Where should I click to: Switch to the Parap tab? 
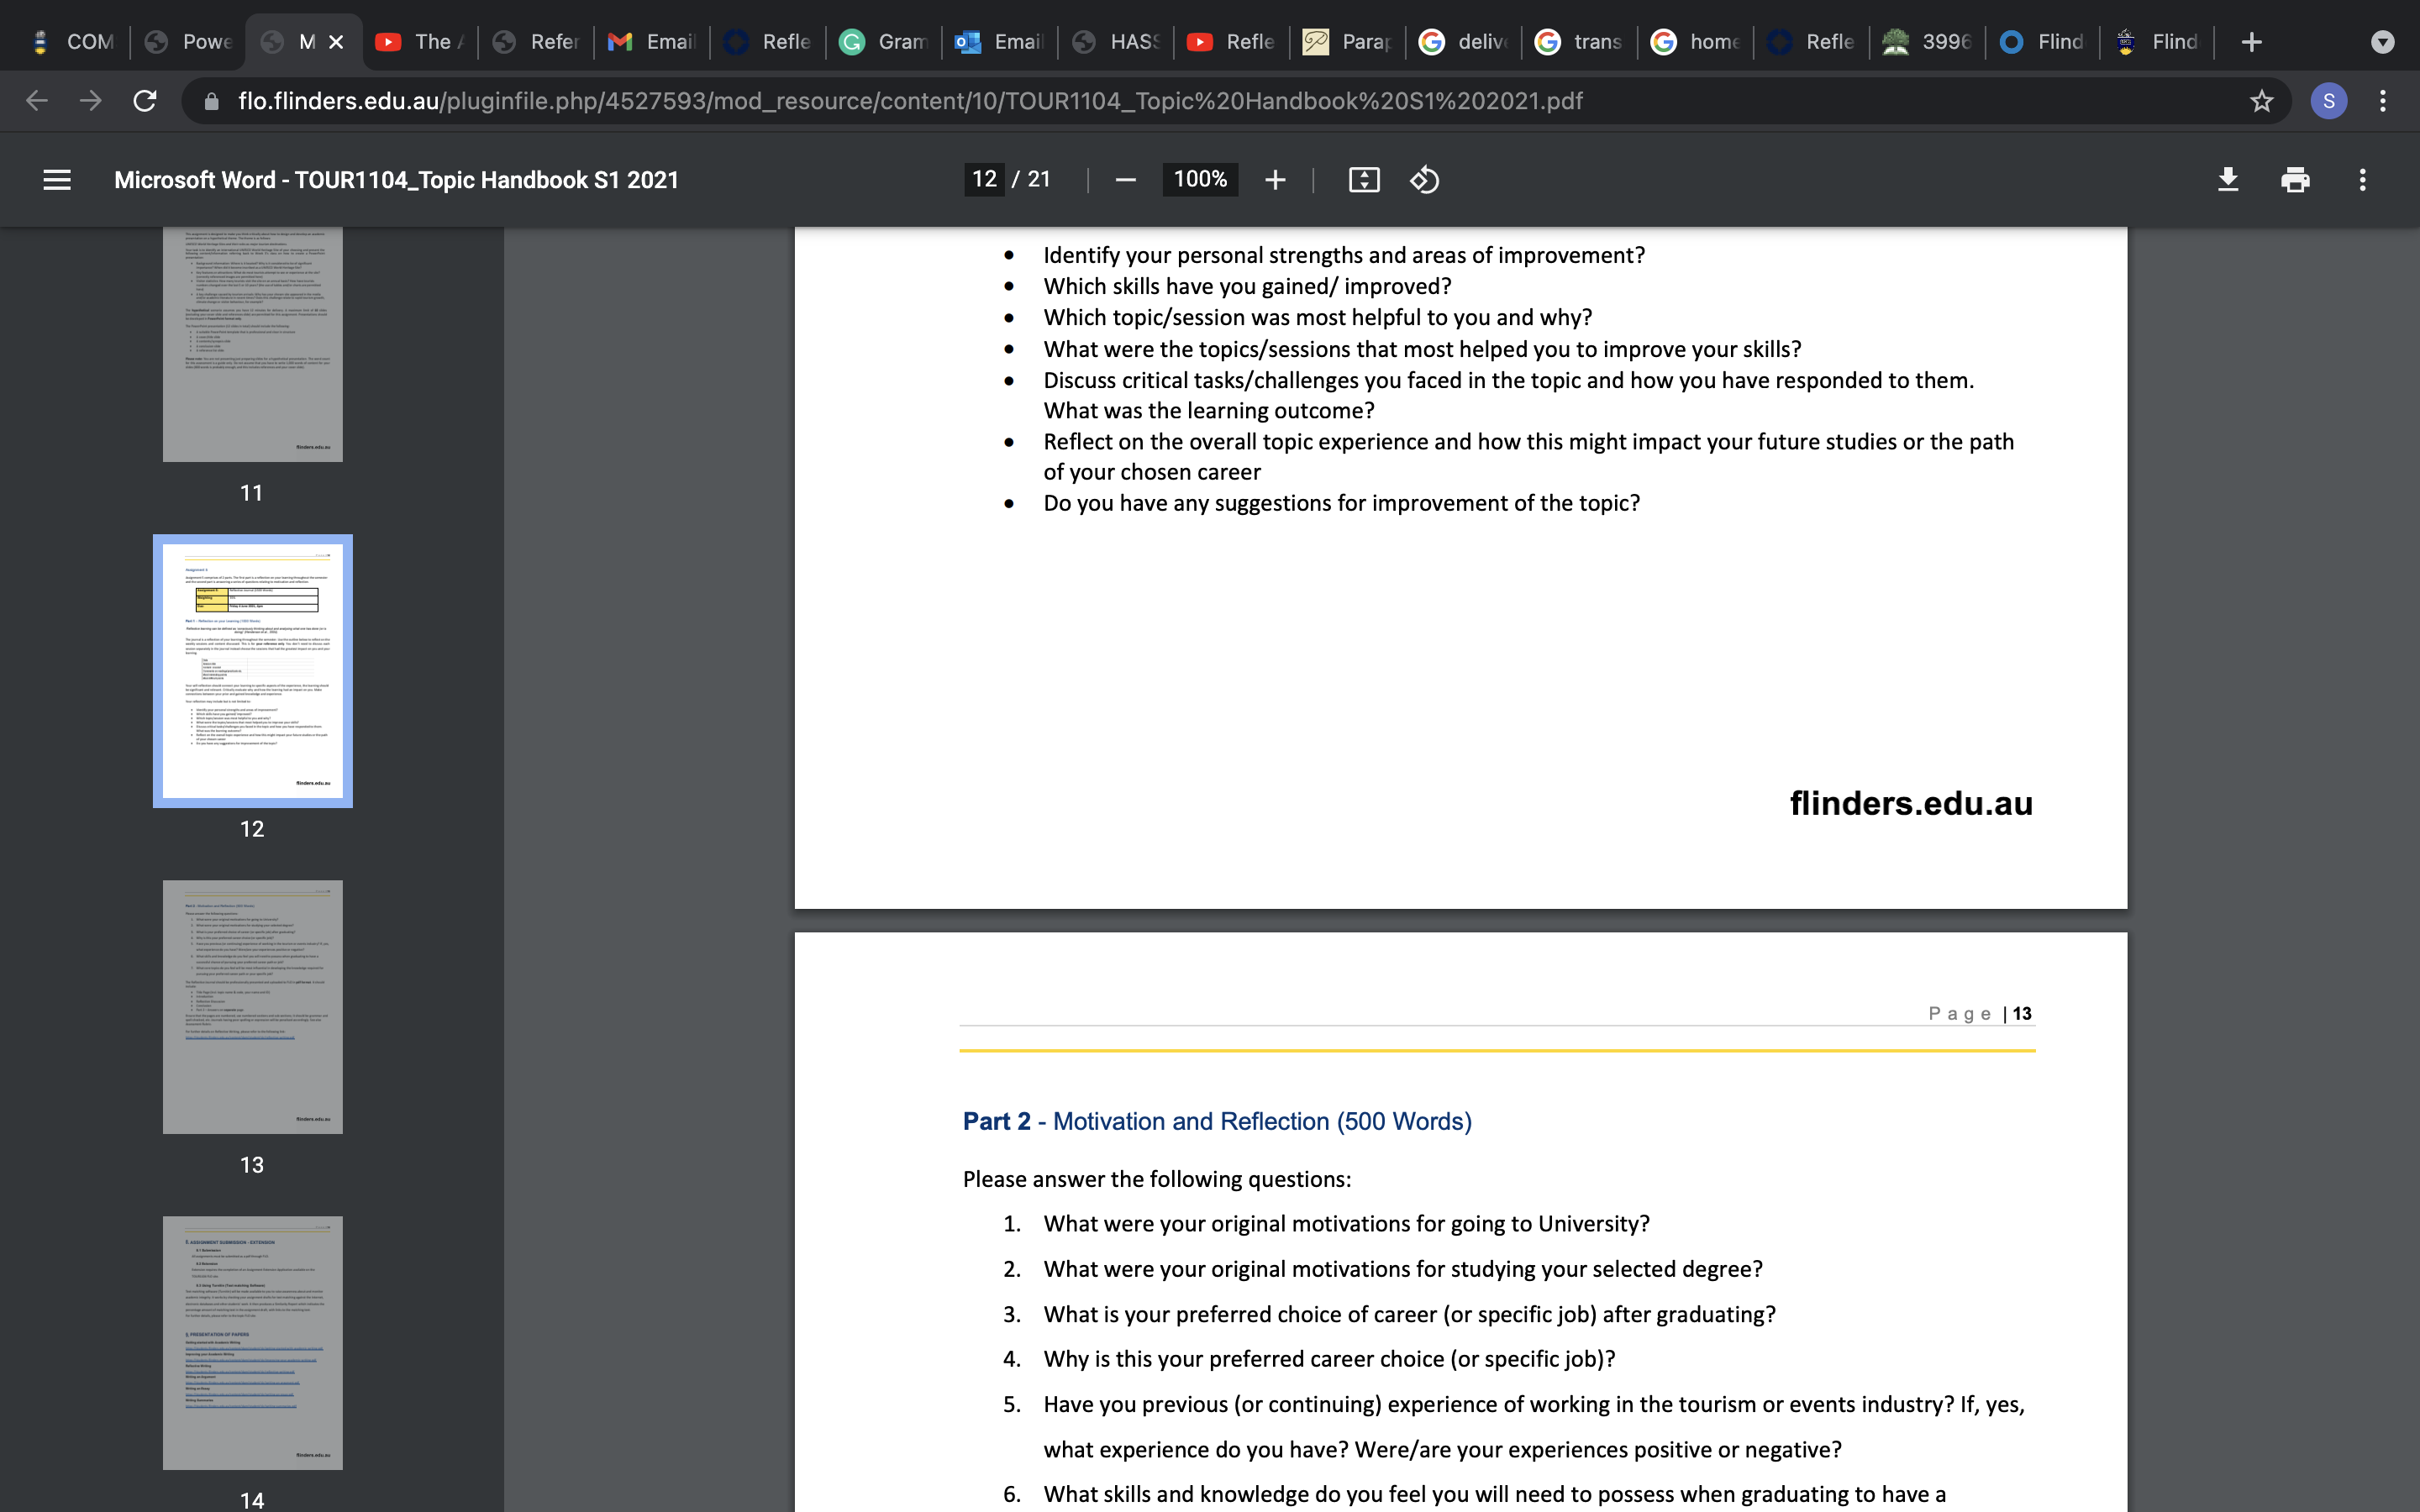pos(1348,42)
